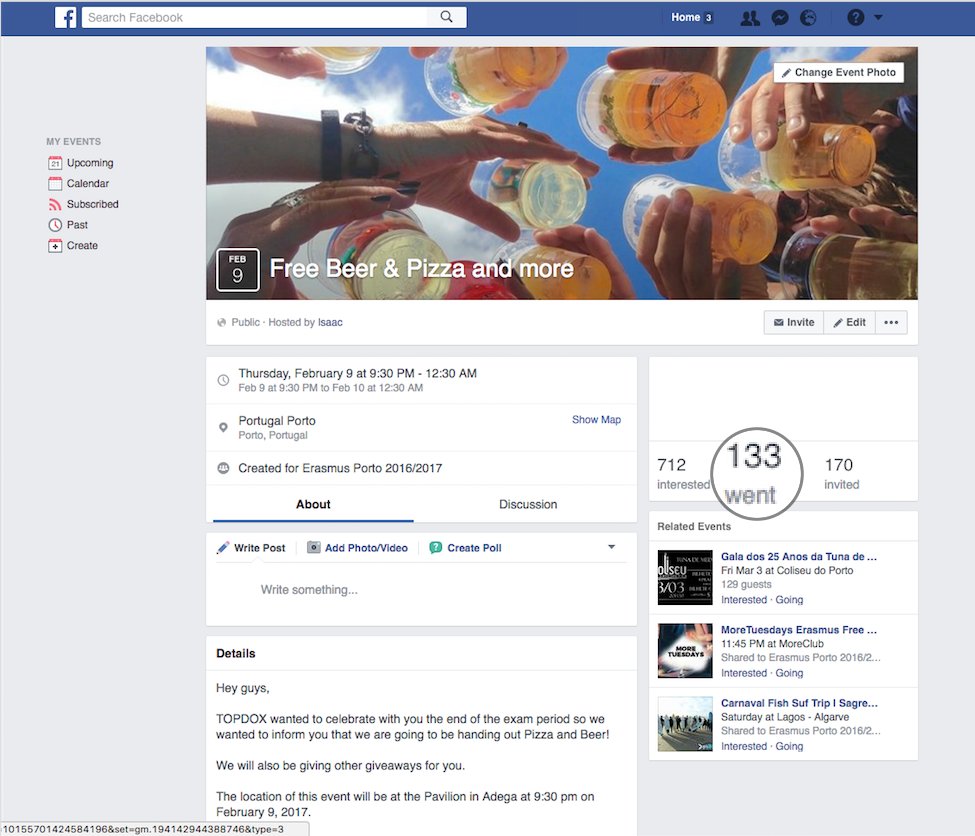
Task: Click Shared to Erasmus Porto under MoreTuesdays
Action: coord(801,658)
